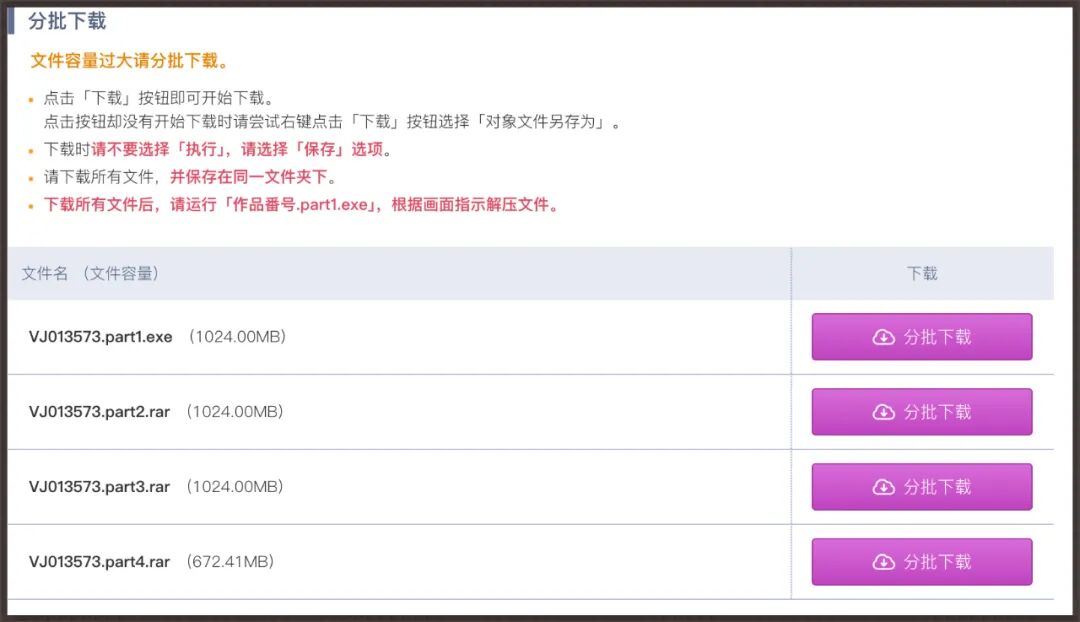1080x622 pixels.
Task: Click the orange 文件容量过大请分批下载 notice
Action: point(129,61)
